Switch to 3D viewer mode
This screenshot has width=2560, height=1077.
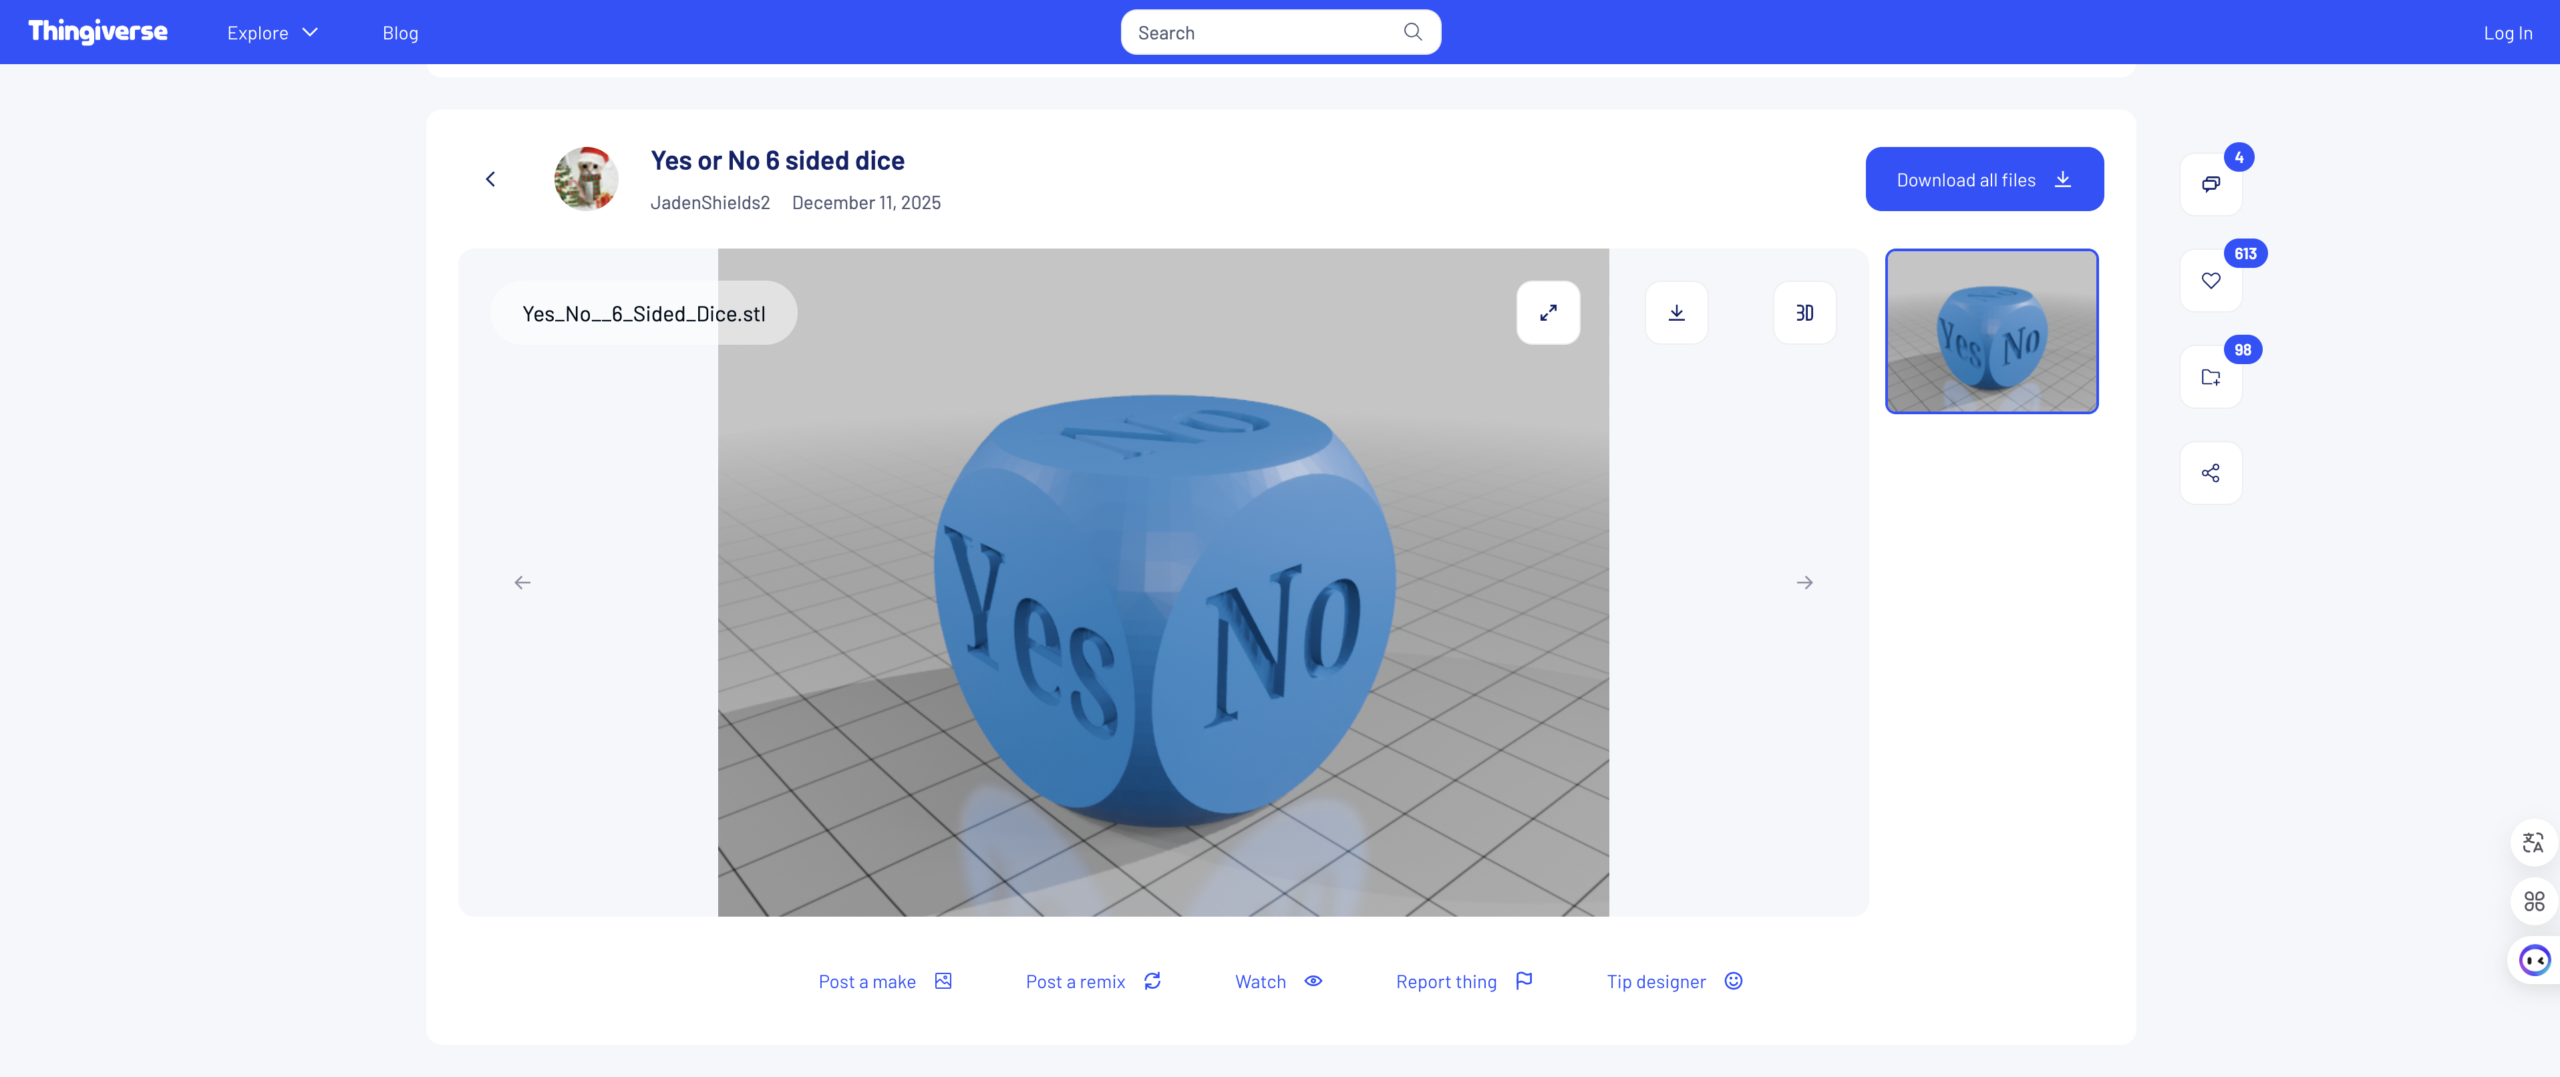pyautogui.click(x=1804, y=313)
